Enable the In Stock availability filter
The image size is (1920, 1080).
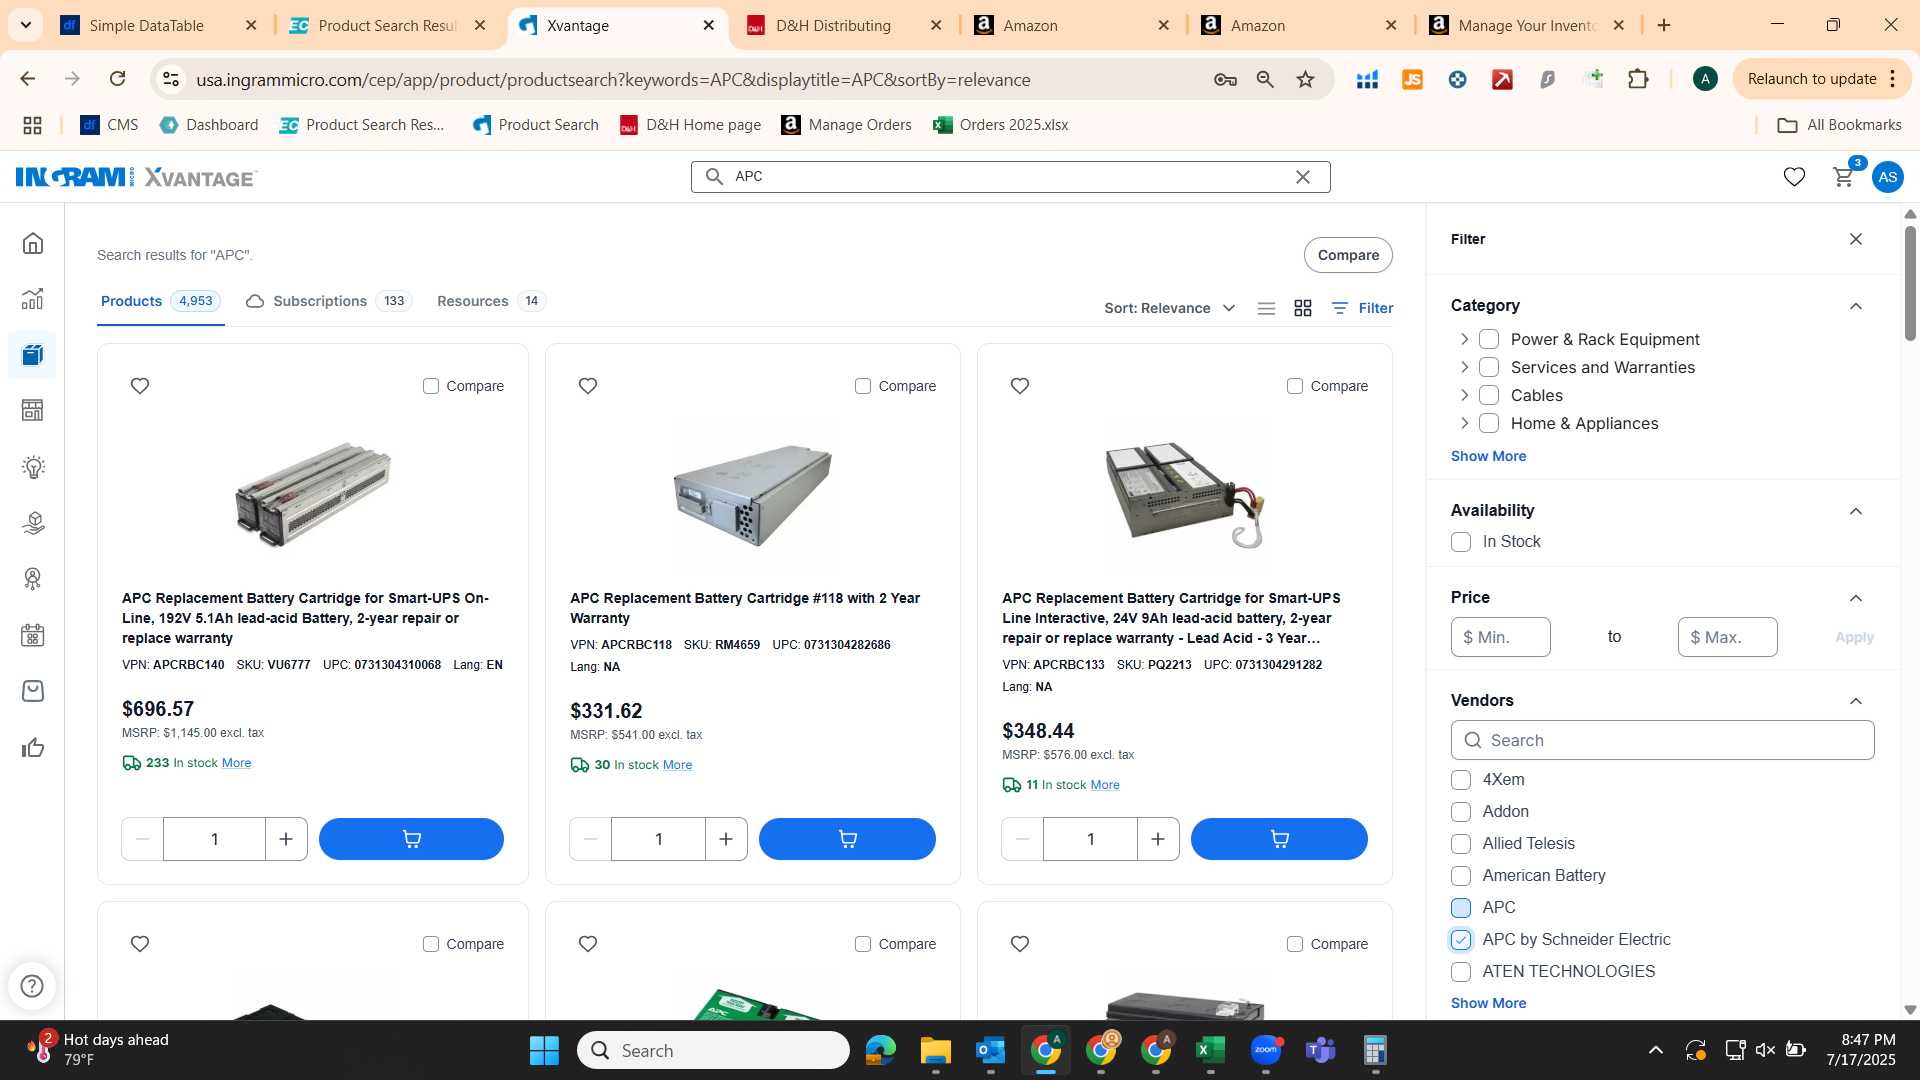(1461, 542)
